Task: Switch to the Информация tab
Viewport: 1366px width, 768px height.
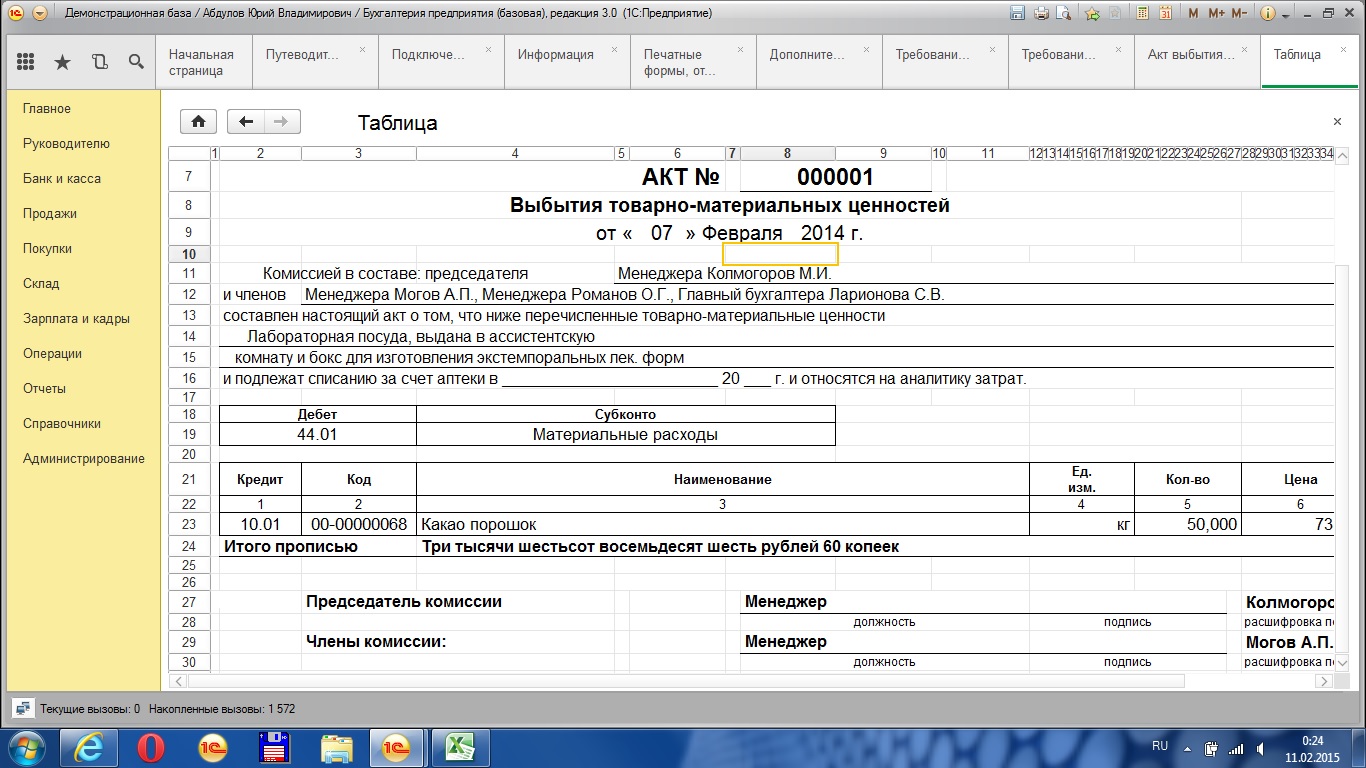Action: (568, 62)
